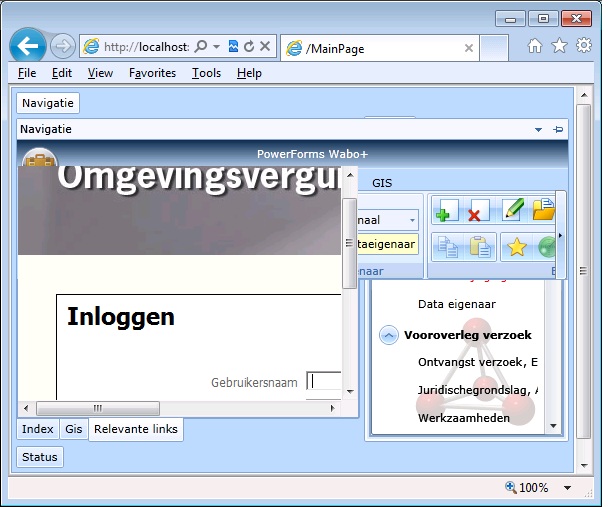This screenshot has width=614, height=507.
Task: Open the combo box ending in 'naal'
Action: tap(388, 220)
